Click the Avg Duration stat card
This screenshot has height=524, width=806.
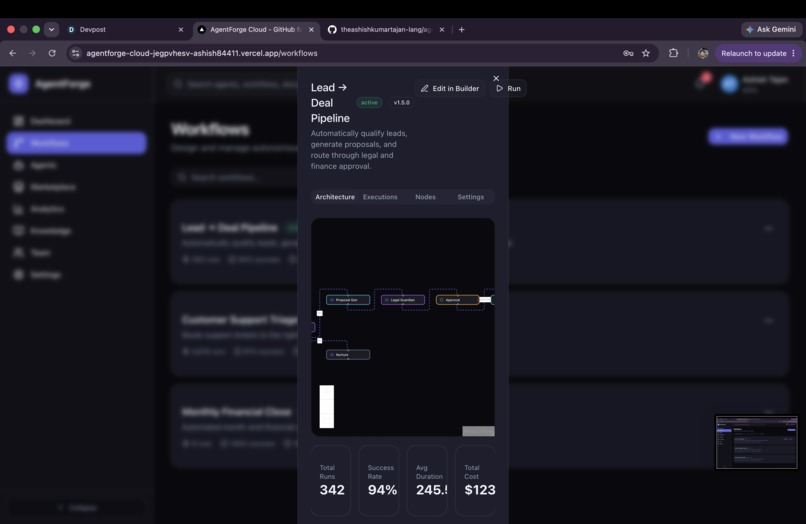(427, 480)
